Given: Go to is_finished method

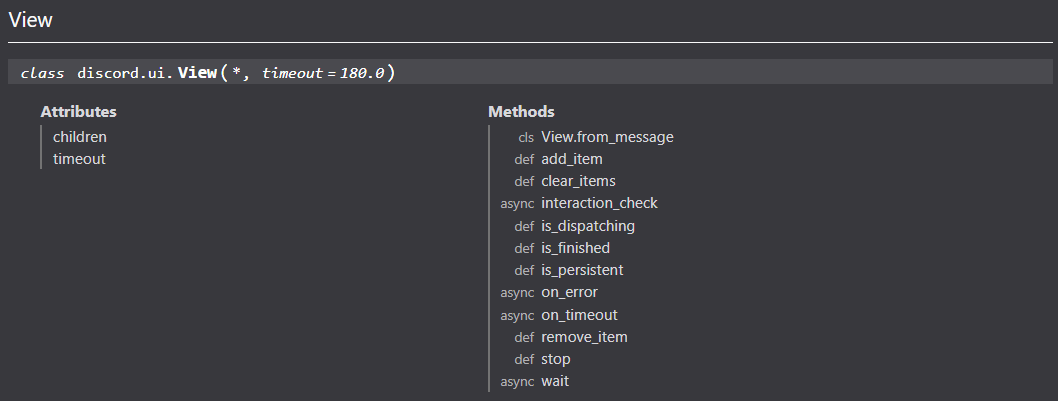Looking at the screenshot, I should point(576,248).
